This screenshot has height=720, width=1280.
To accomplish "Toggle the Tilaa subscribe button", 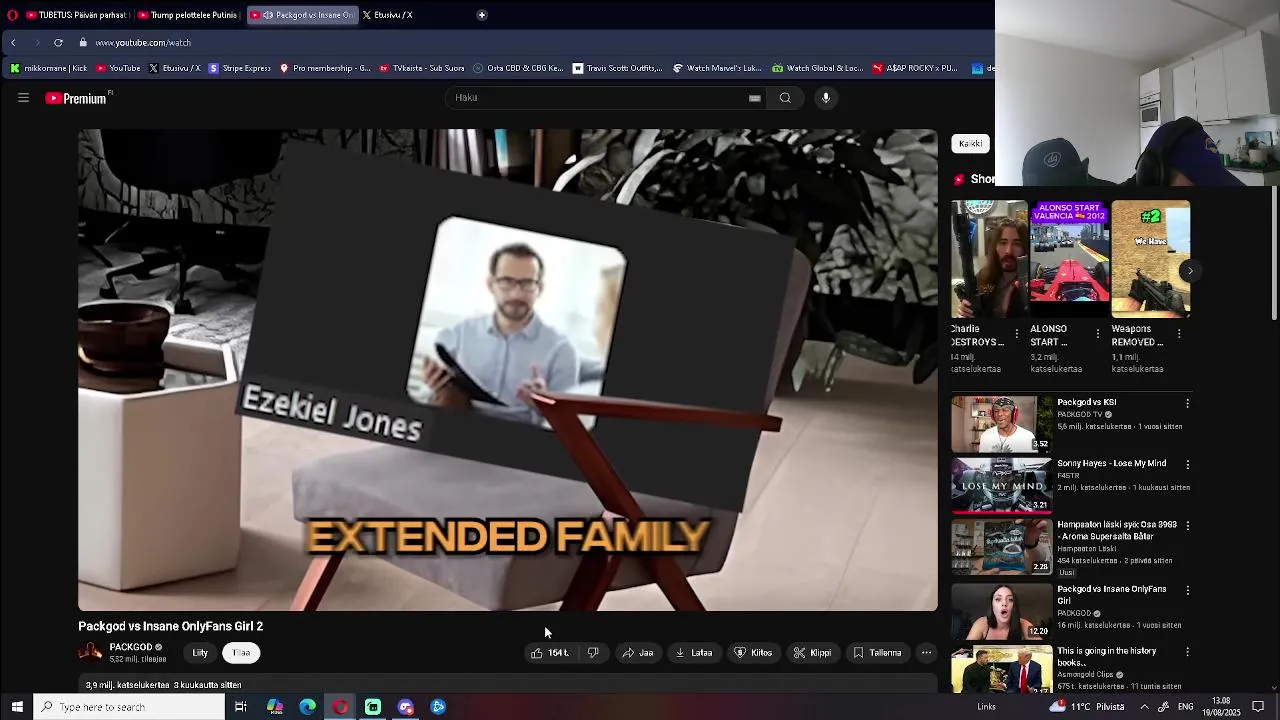I will tap(241, 653).
